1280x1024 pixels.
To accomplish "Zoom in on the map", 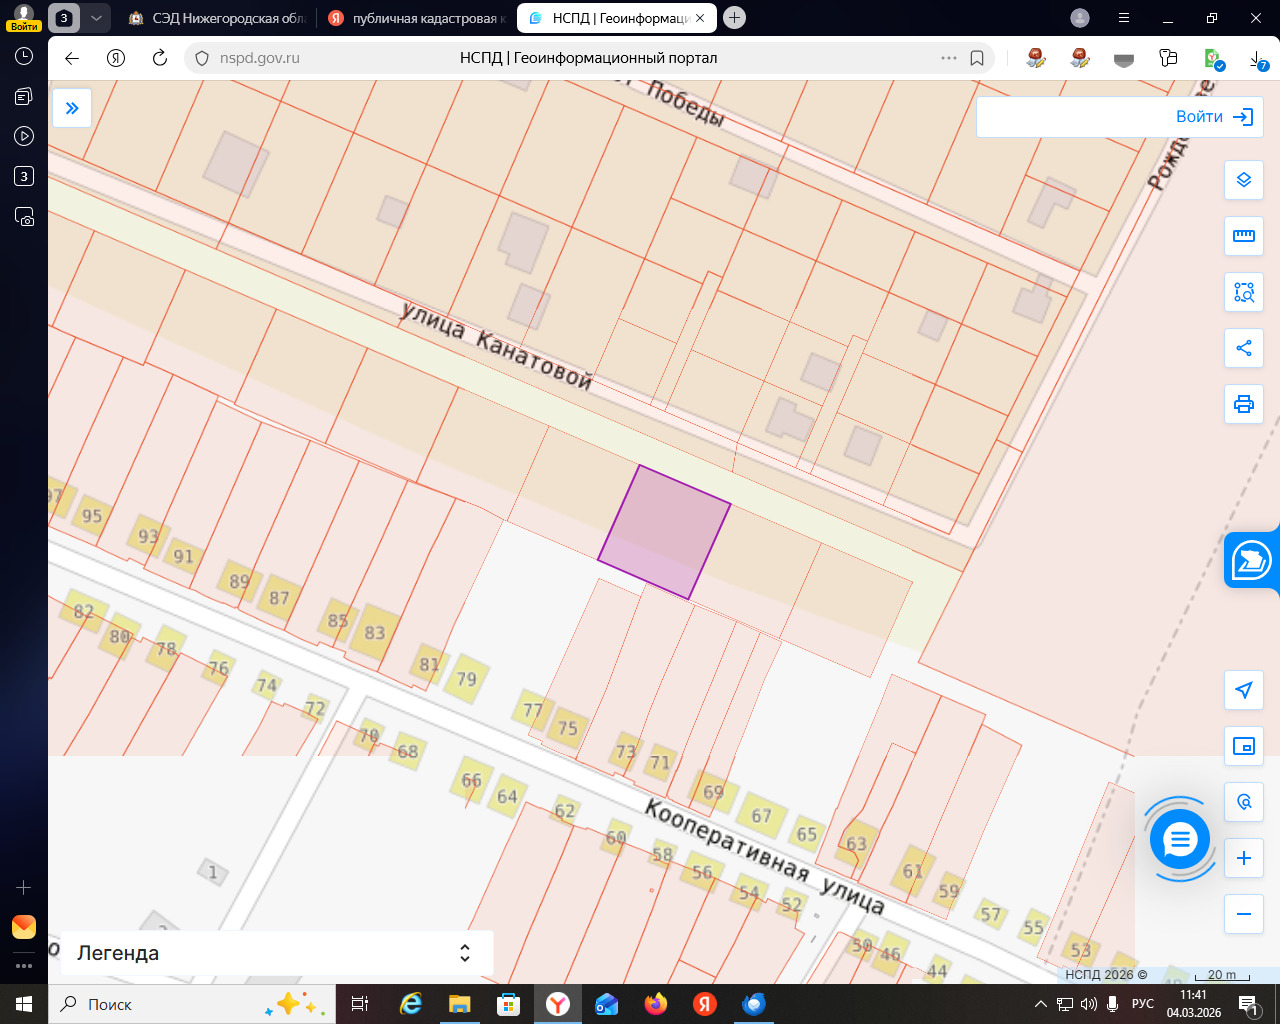I will point(1244,858).
